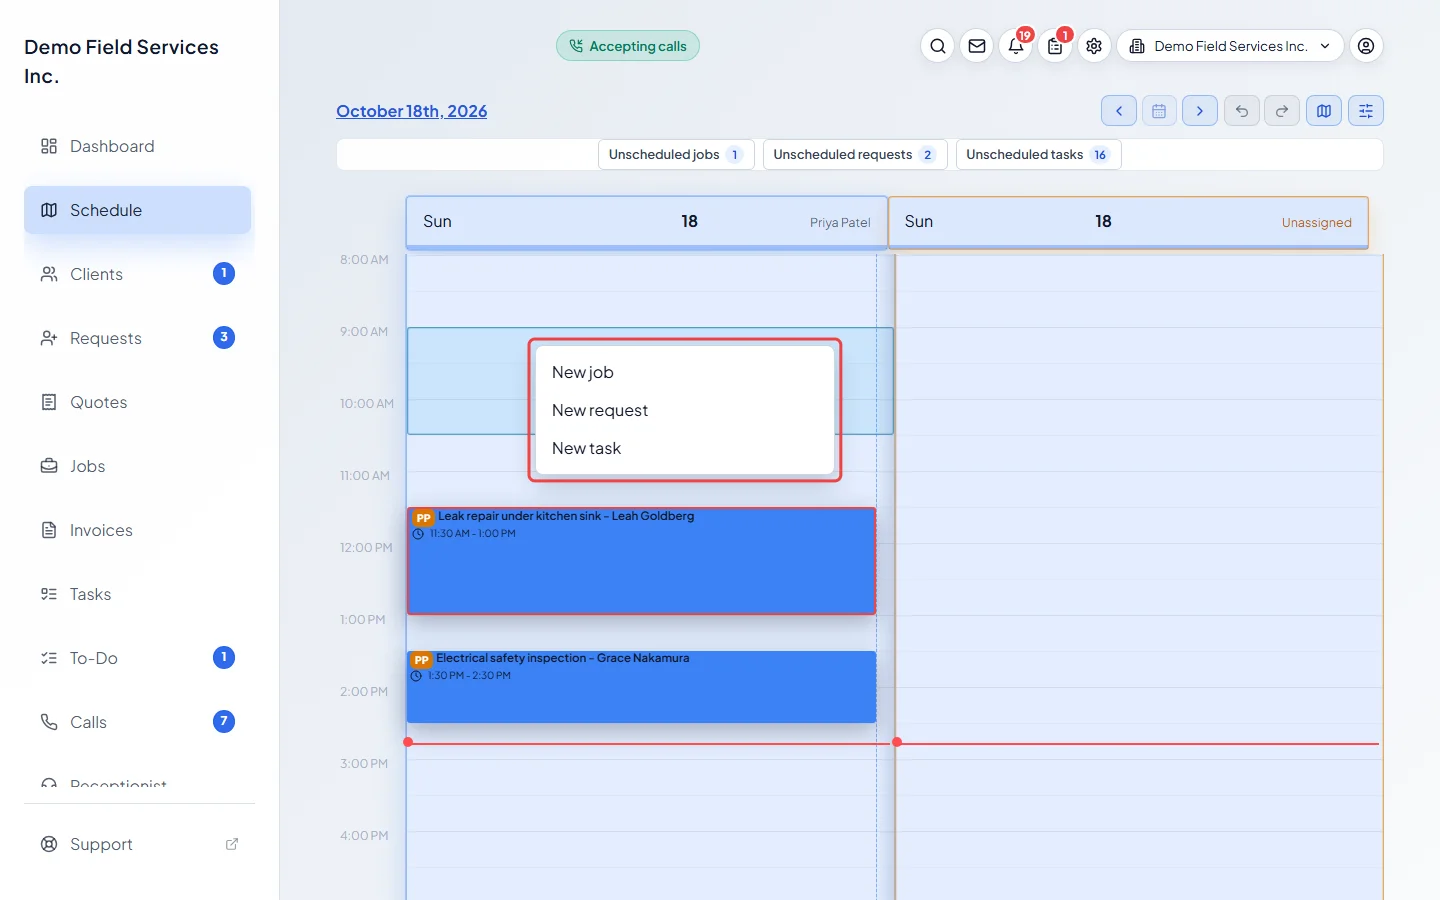Open Unscheduled jobs tab
This screenshot has width=1440, height=900.
point(676,155)
